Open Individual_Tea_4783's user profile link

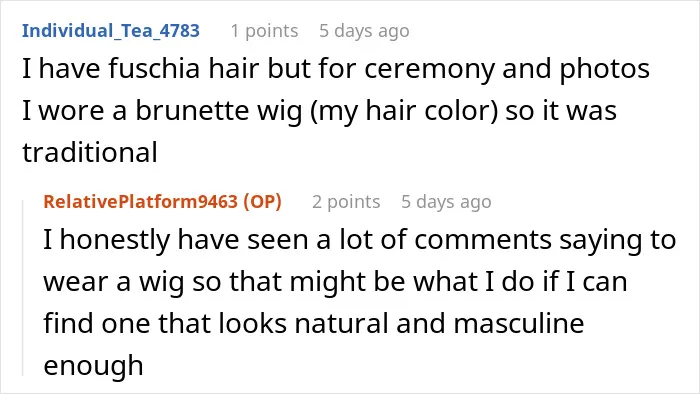point(111,31)
